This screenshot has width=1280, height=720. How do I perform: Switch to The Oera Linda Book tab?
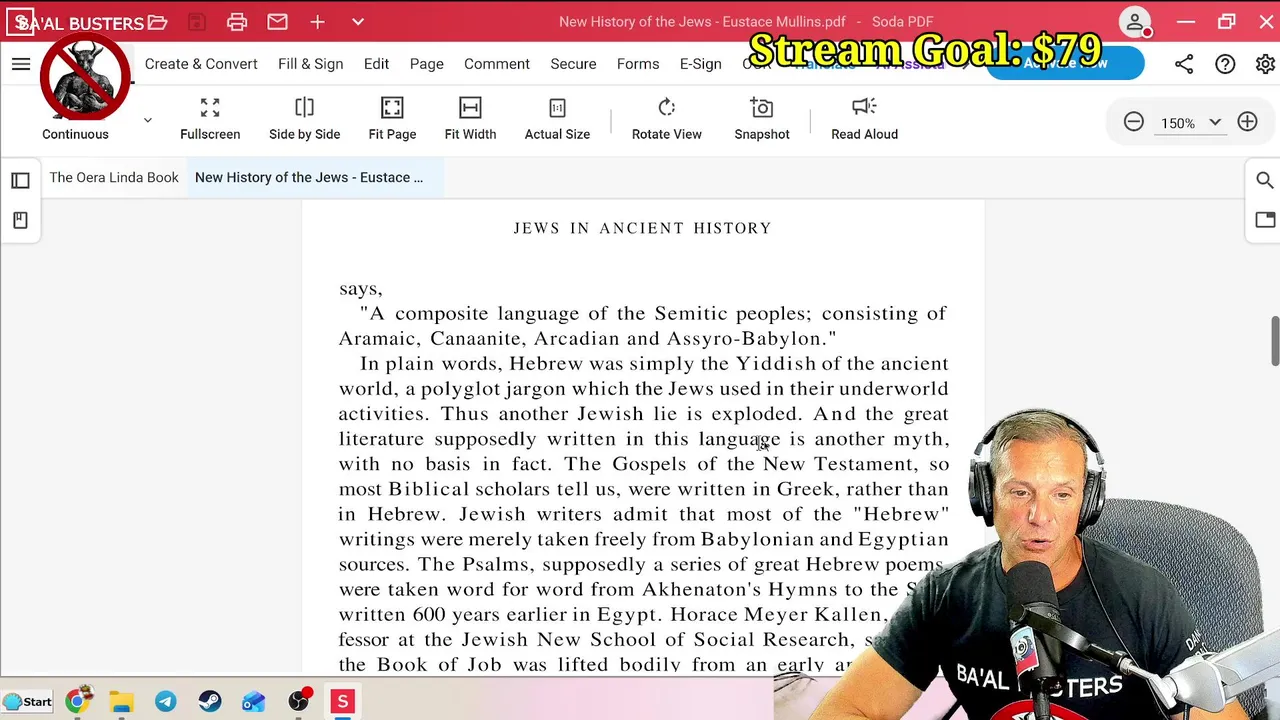click(114, 177)
